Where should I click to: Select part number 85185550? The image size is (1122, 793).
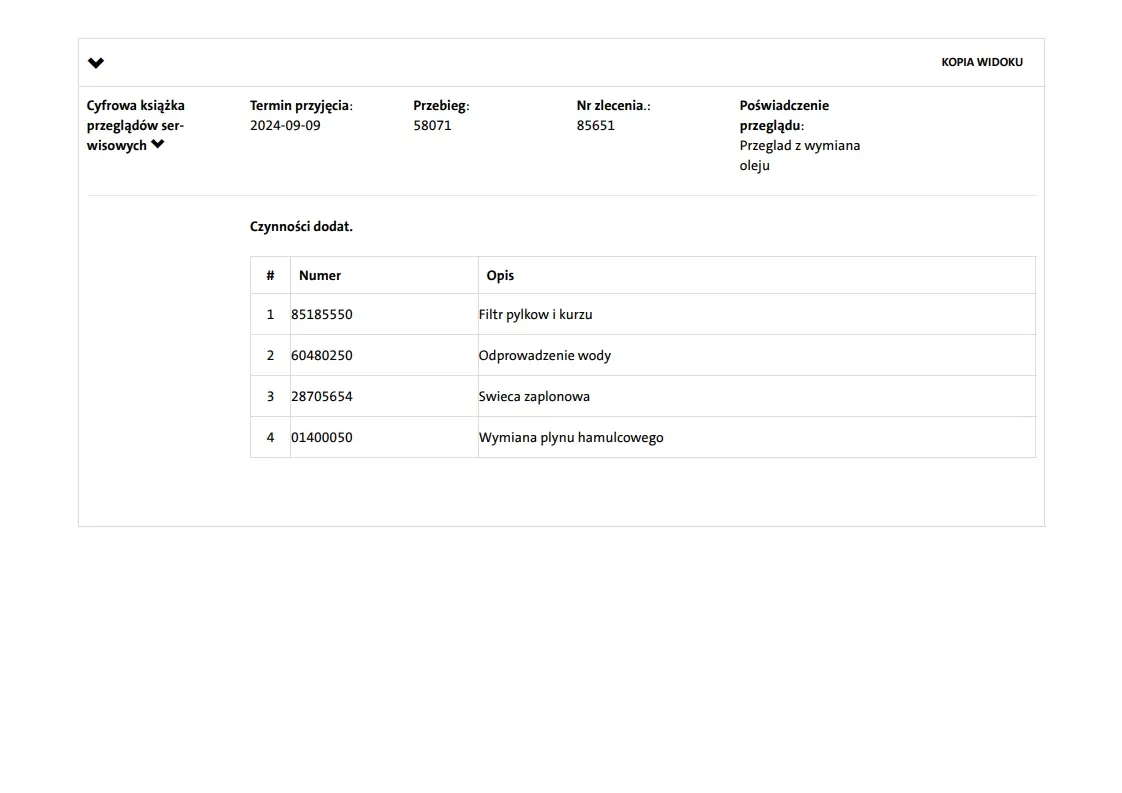coord(322,314)
